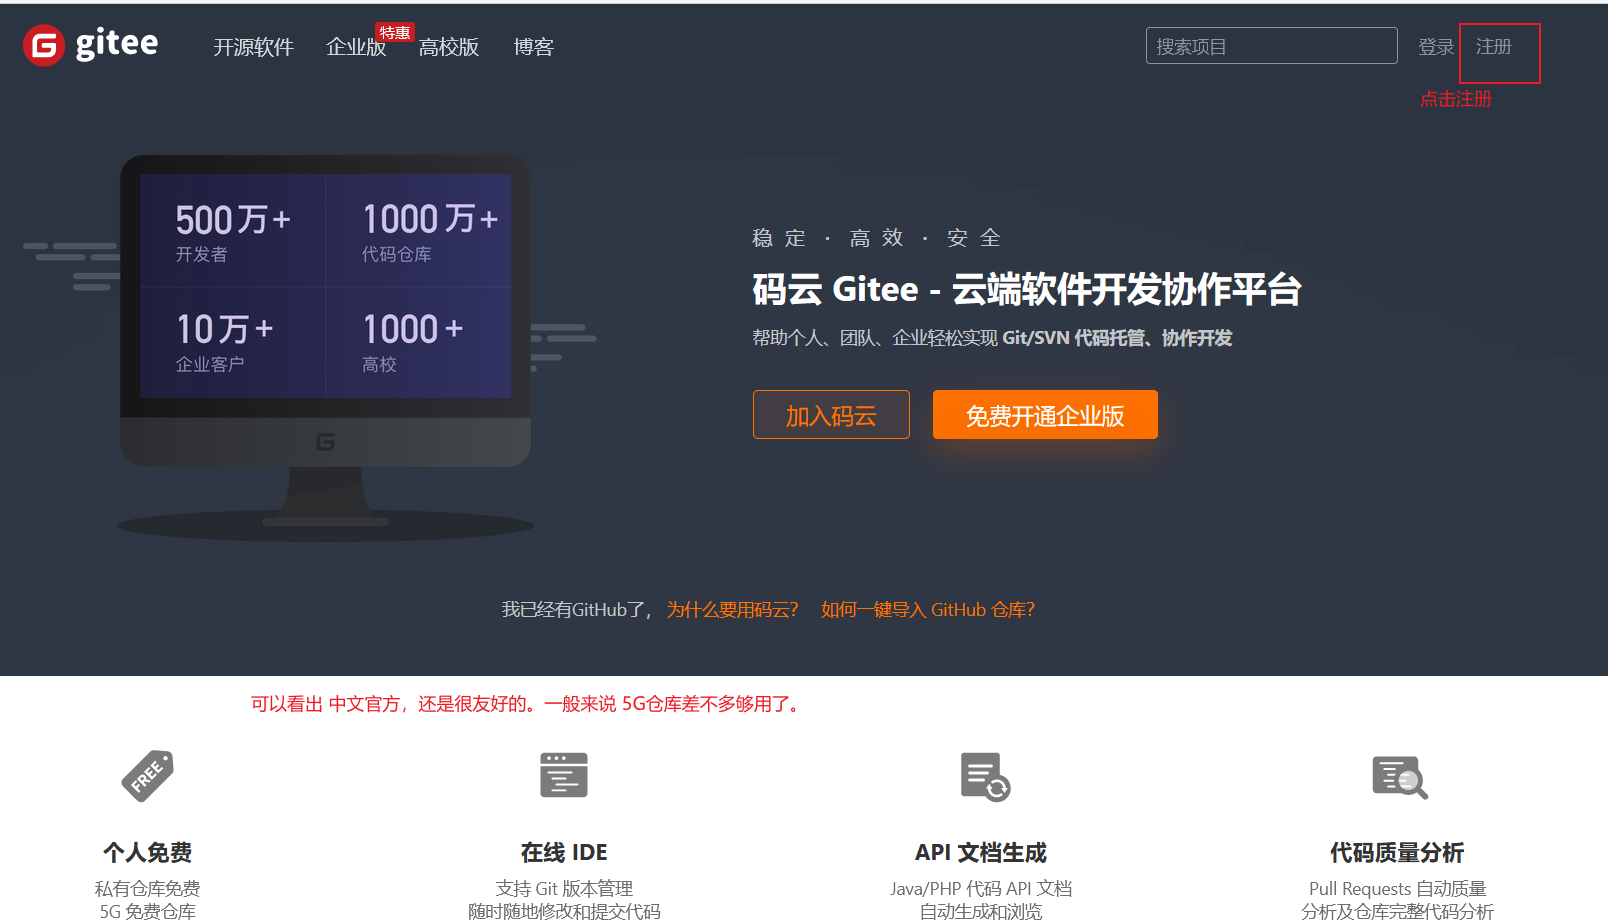Click the 10万+ 企业客户 statistic
This screenshot has height=923, width=1608.
pos(224,342)
